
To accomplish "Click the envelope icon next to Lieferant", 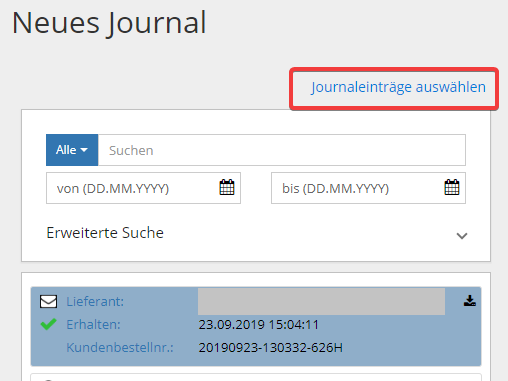I will (x=48, y=301).
